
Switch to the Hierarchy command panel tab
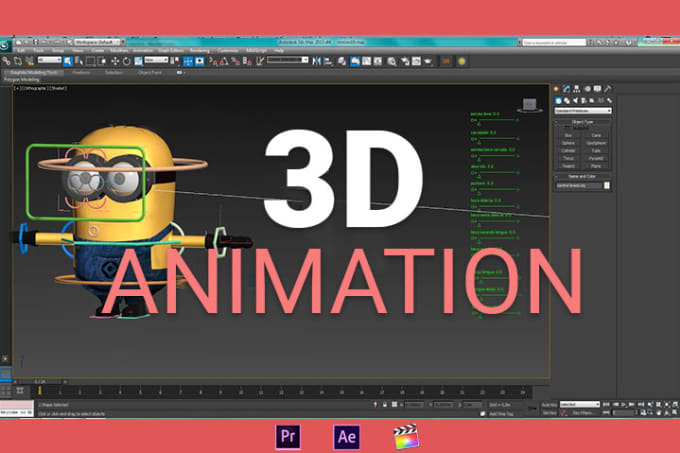(x=576, y=89)
